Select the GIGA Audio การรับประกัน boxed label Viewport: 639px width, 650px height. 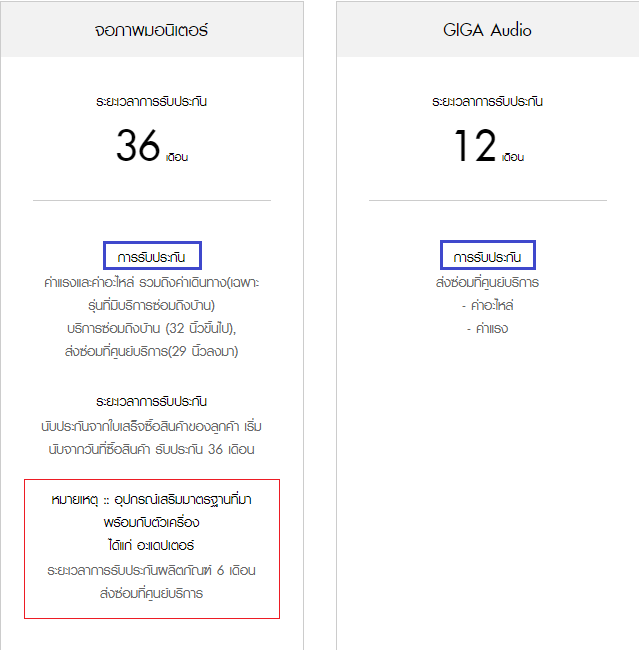pyautogui.click(x=488, y=255)
